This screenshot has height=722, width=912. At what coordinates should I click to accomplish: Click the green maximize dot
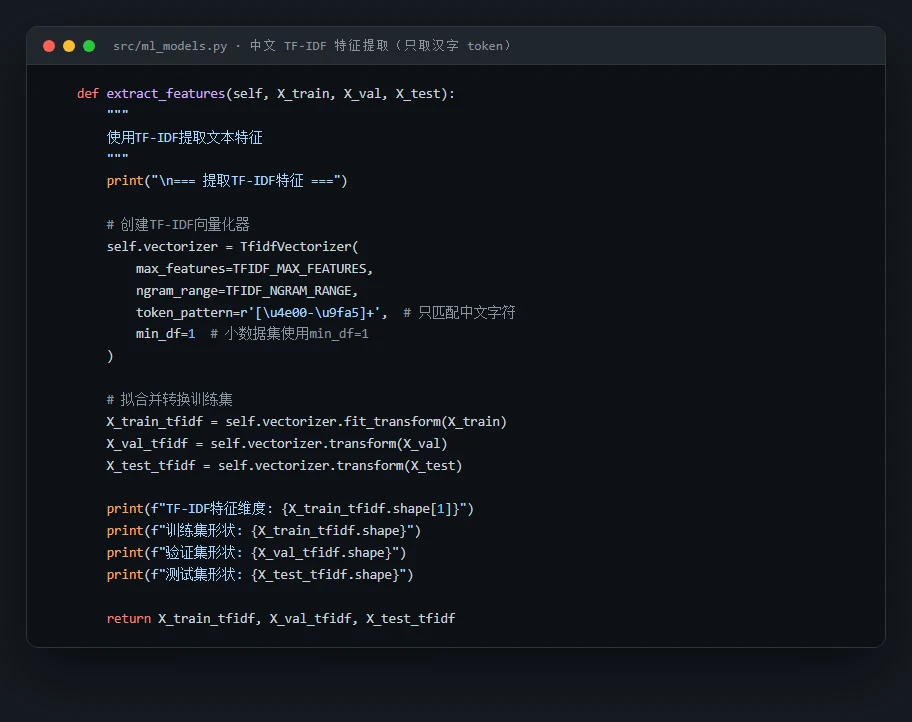tap(89, 46)
